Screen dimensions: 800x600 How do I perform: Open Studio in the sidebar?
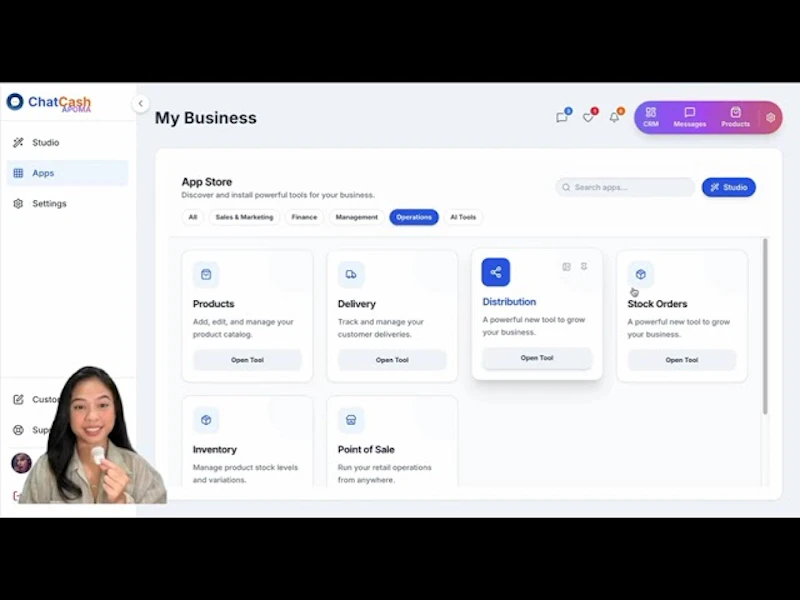tap(67, 142)
